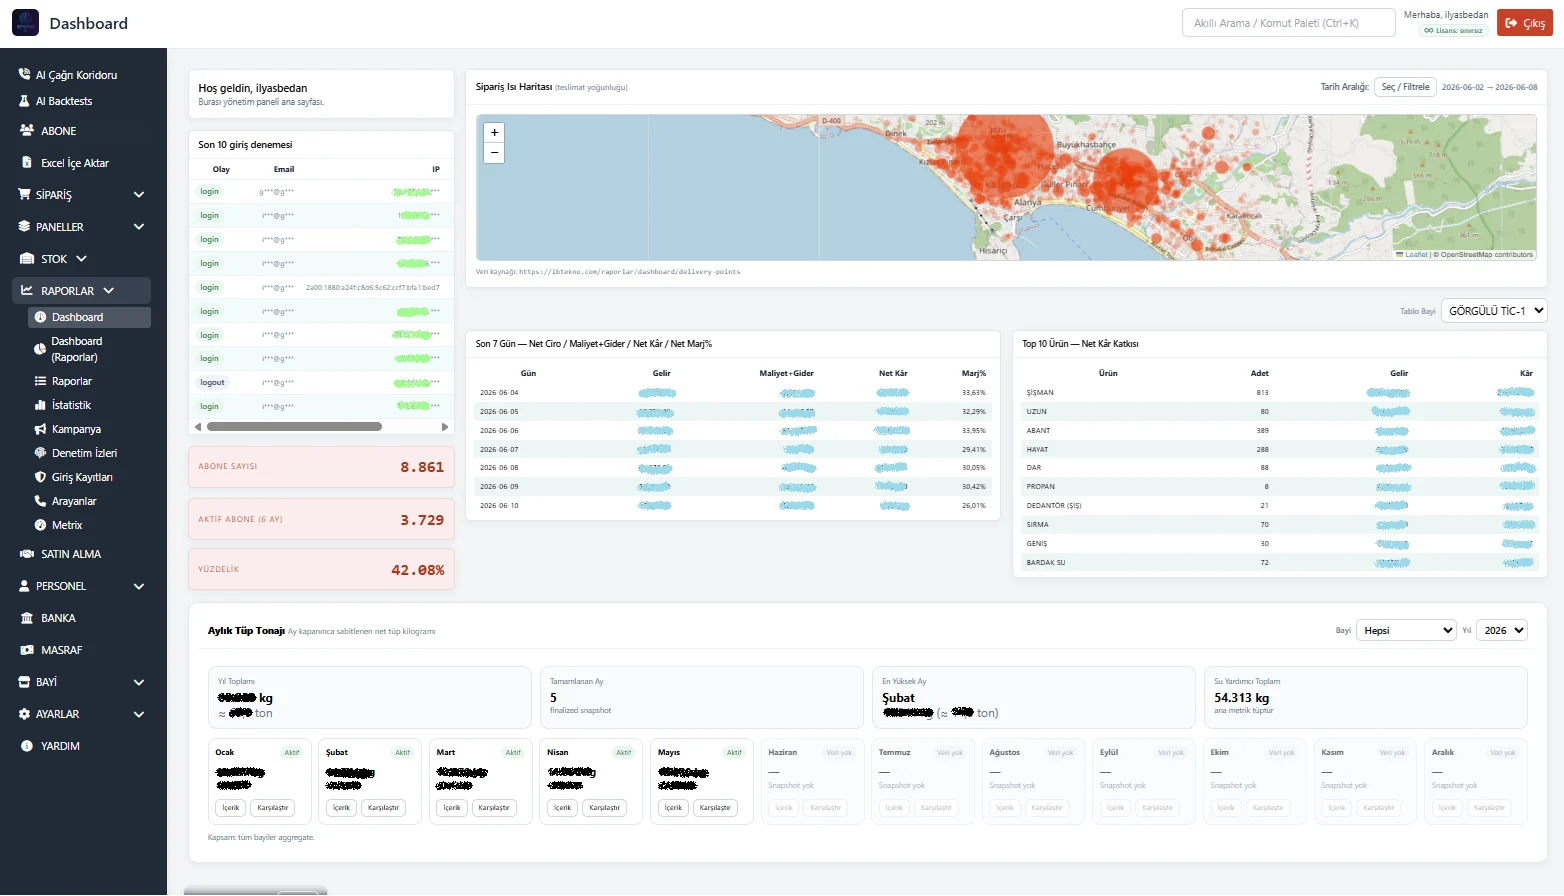Image resolution: width=1564 pixels, height=896 pixels.
Task: Click Karşılaştır in the Şubat card
Action: pos(383,807)
